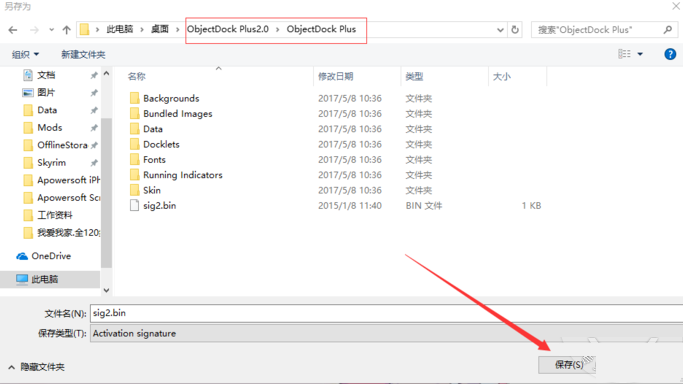Go up one folder level

click(x=66, y=30)
